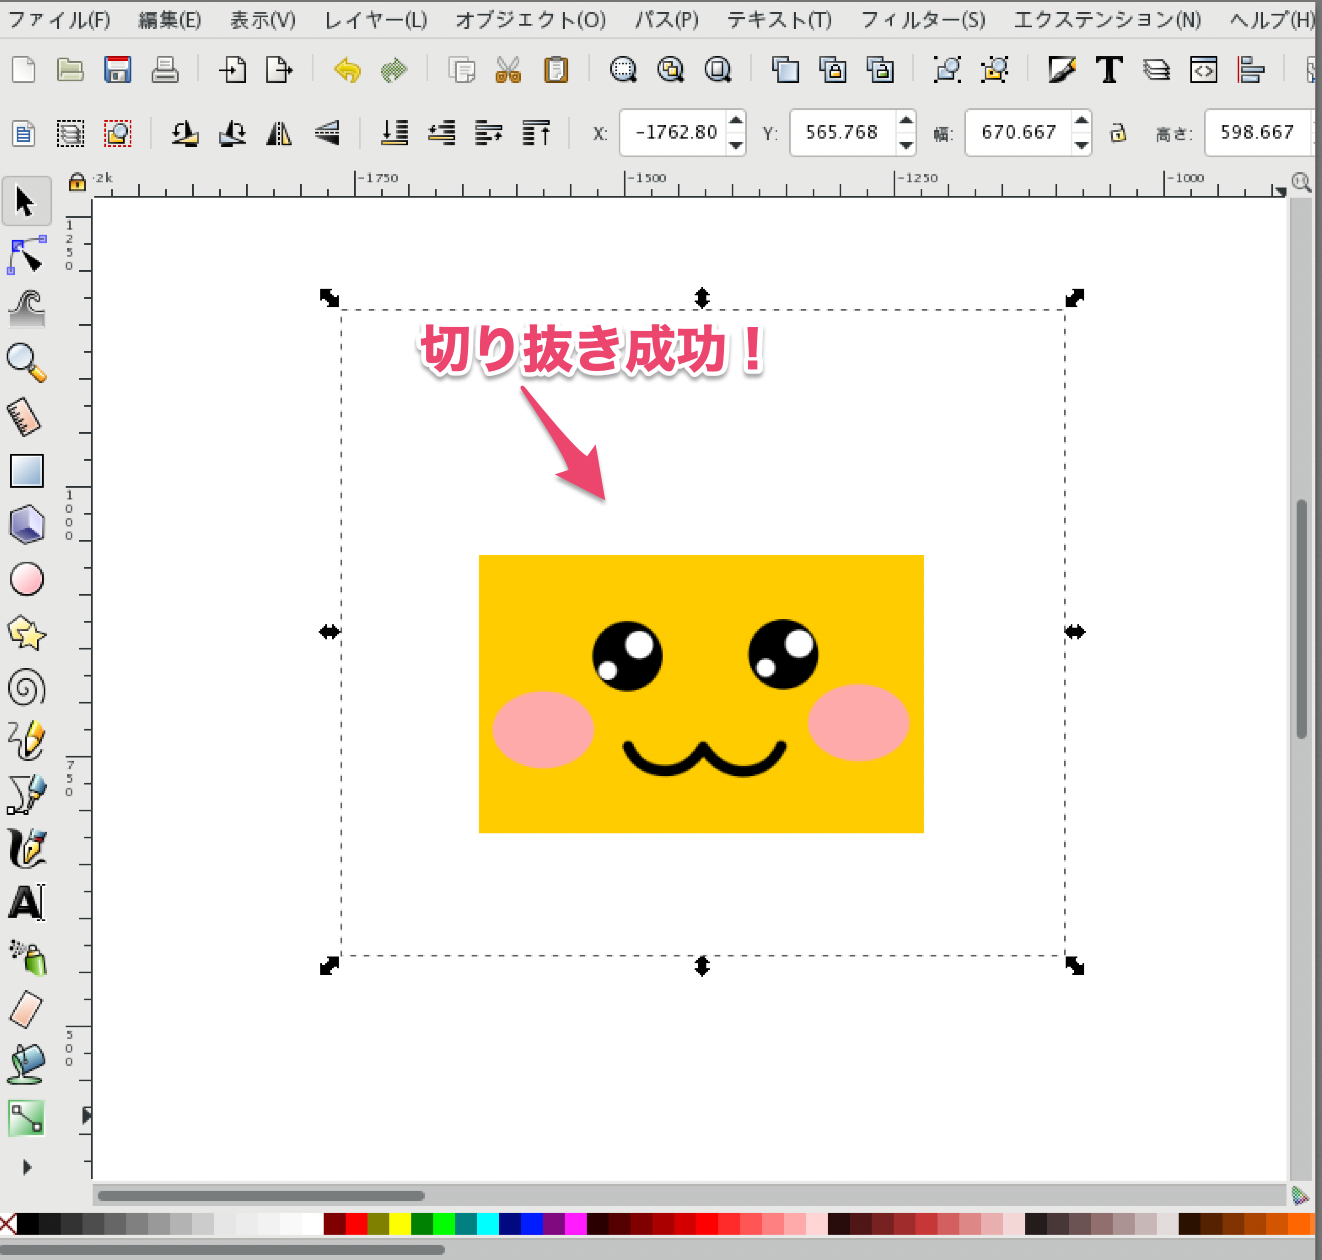1322x1260 pixels.
Task: Toggle the width/height lock ratio
Action: pyautogui.click(x=1118, y=133)
